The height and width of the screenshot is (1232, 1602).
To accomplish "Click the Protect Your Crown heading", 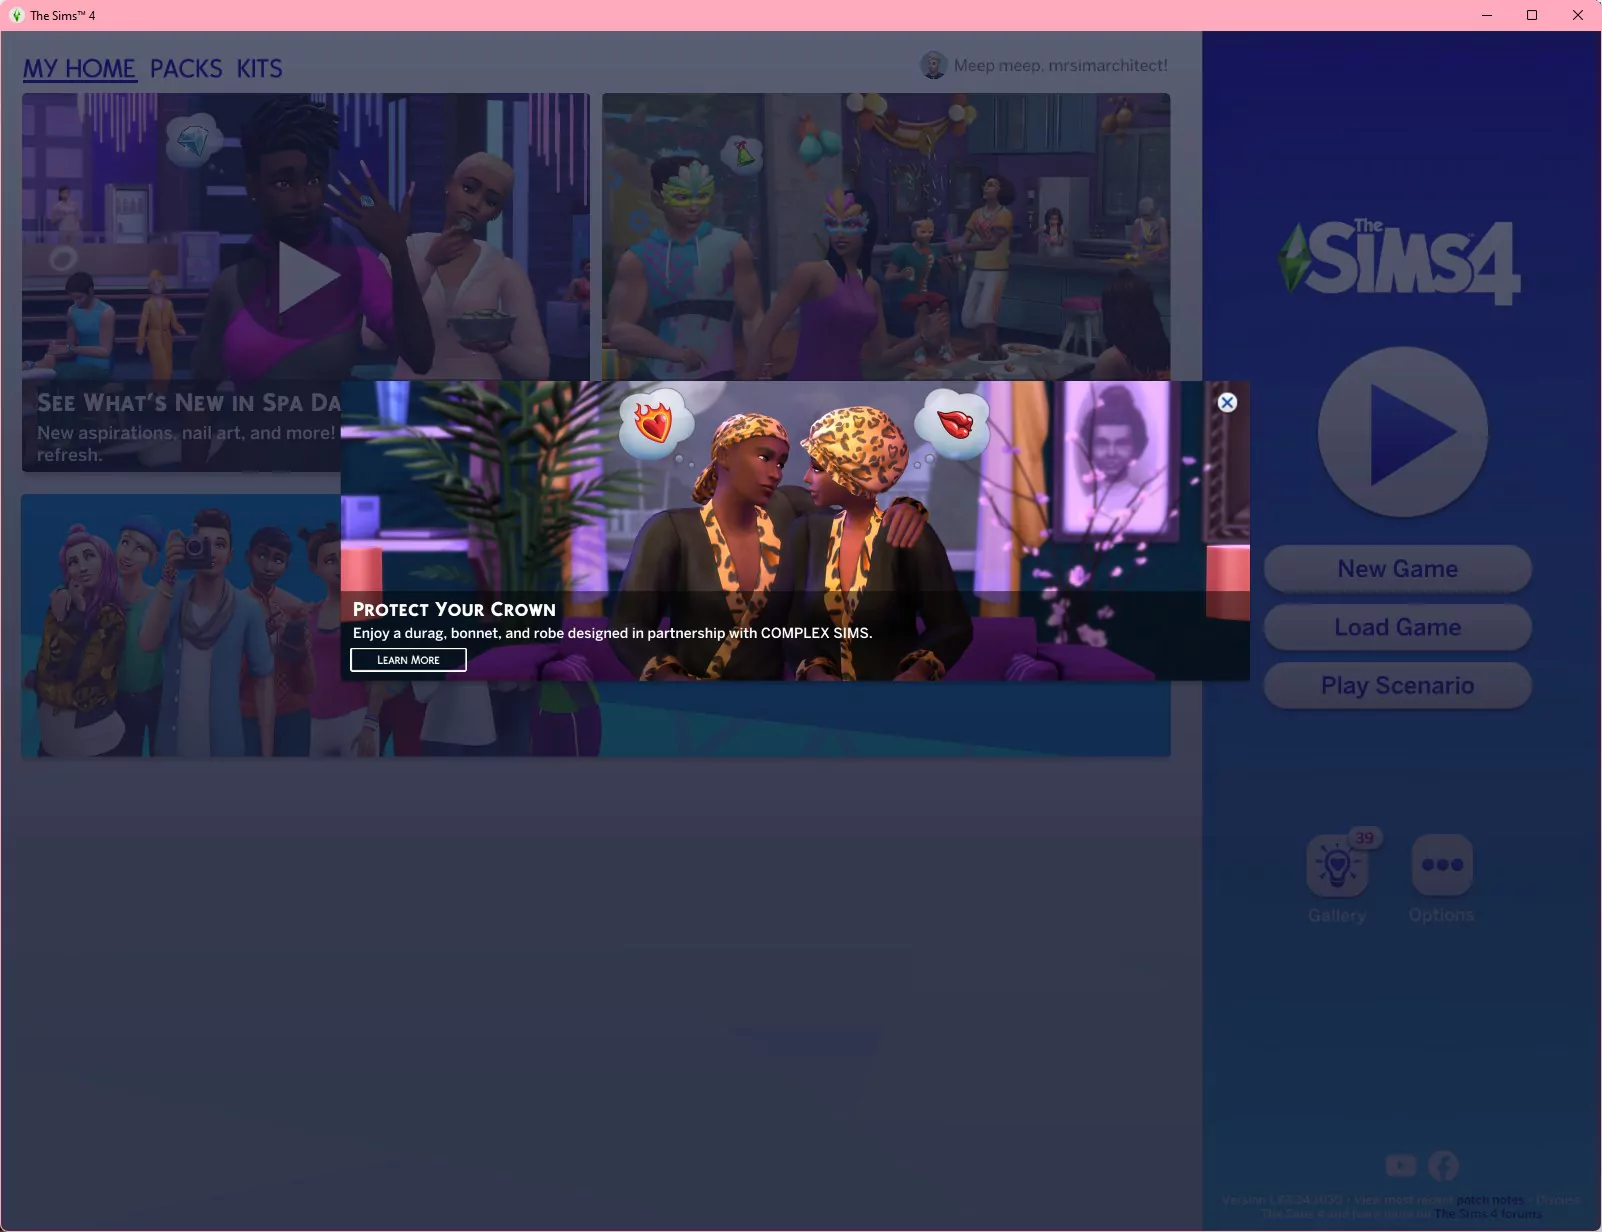I will click(454, 609).
